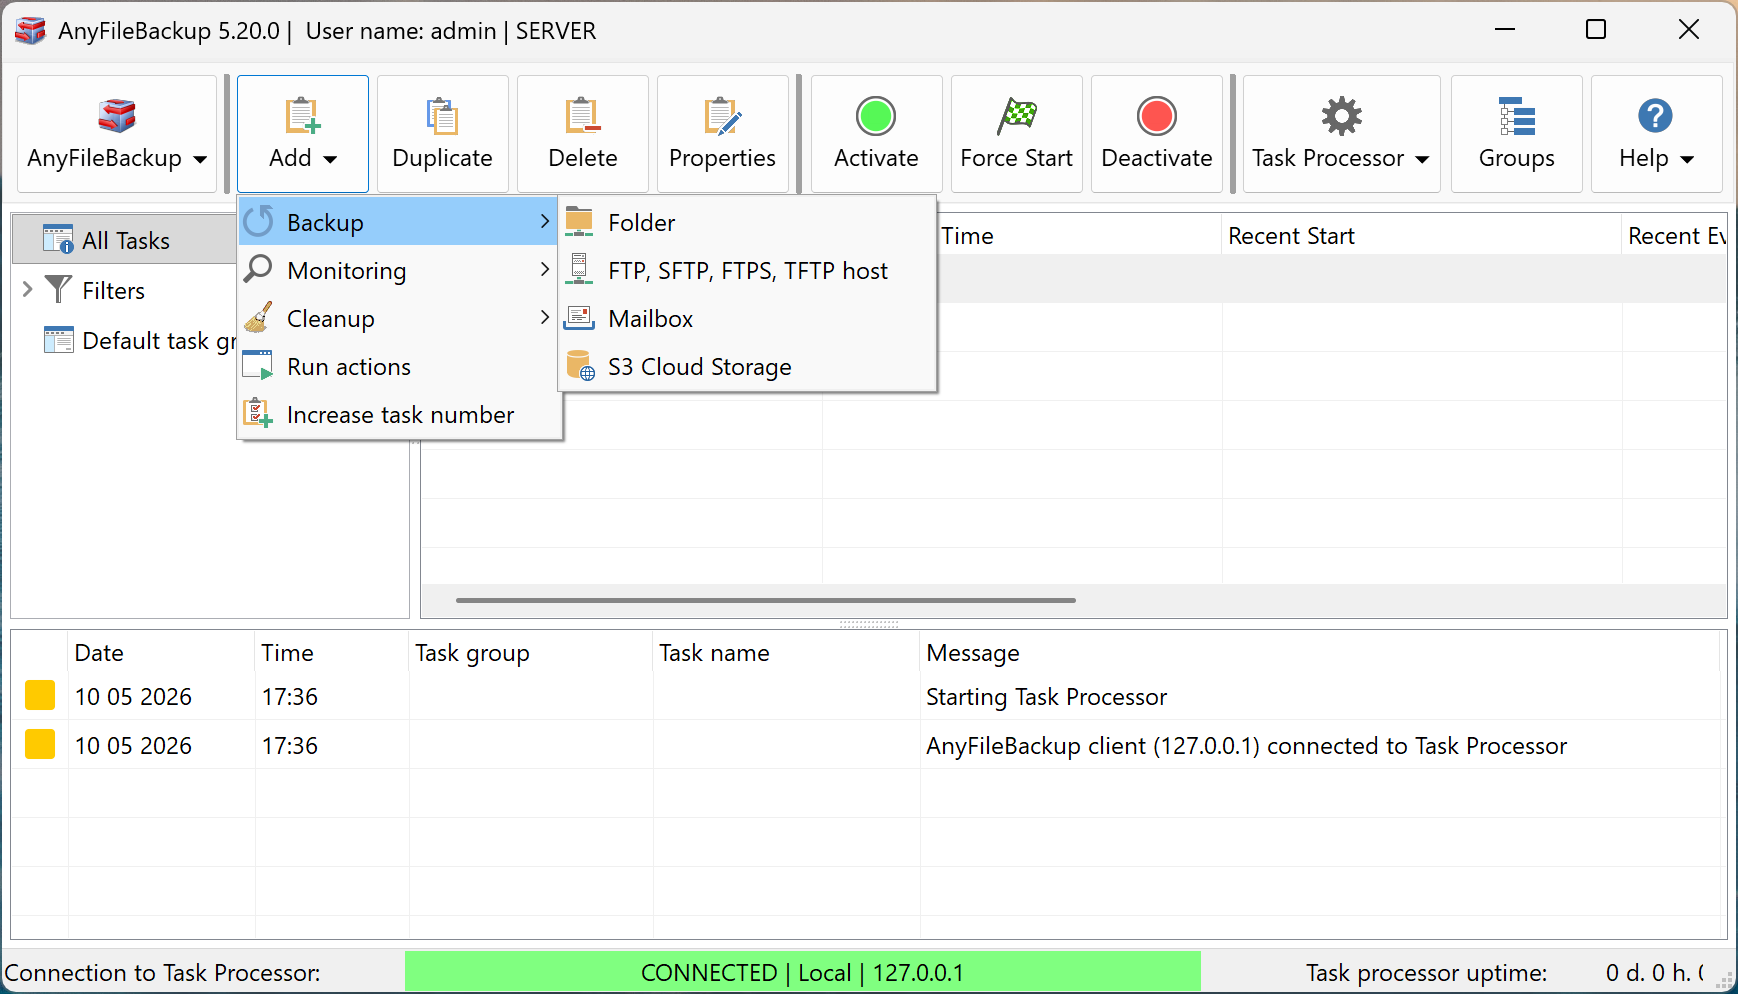Click the green Activate button

click(876, 134)
